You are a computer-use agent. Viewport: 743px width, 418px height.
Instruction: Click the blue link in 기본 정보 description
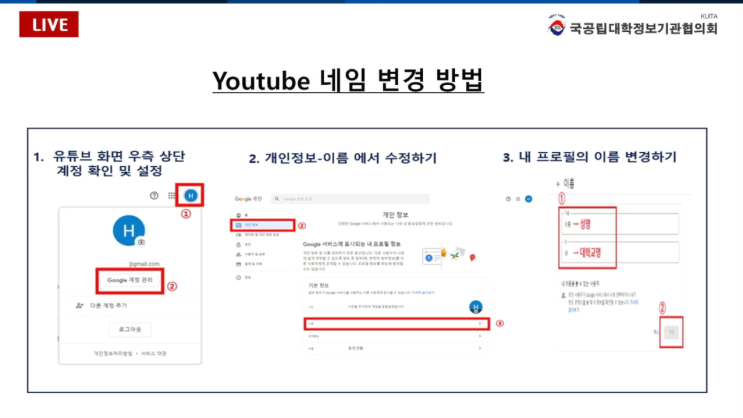[423, 293]
